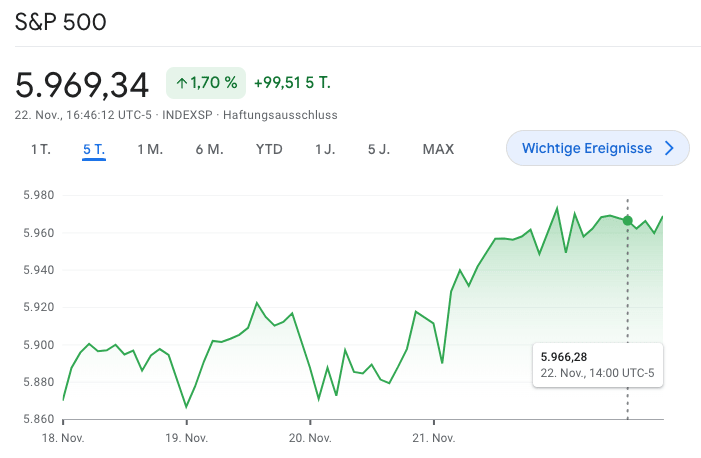Click the 21. Nov. axis label
This screenshot has width=701, height=458.
point(434,438)
